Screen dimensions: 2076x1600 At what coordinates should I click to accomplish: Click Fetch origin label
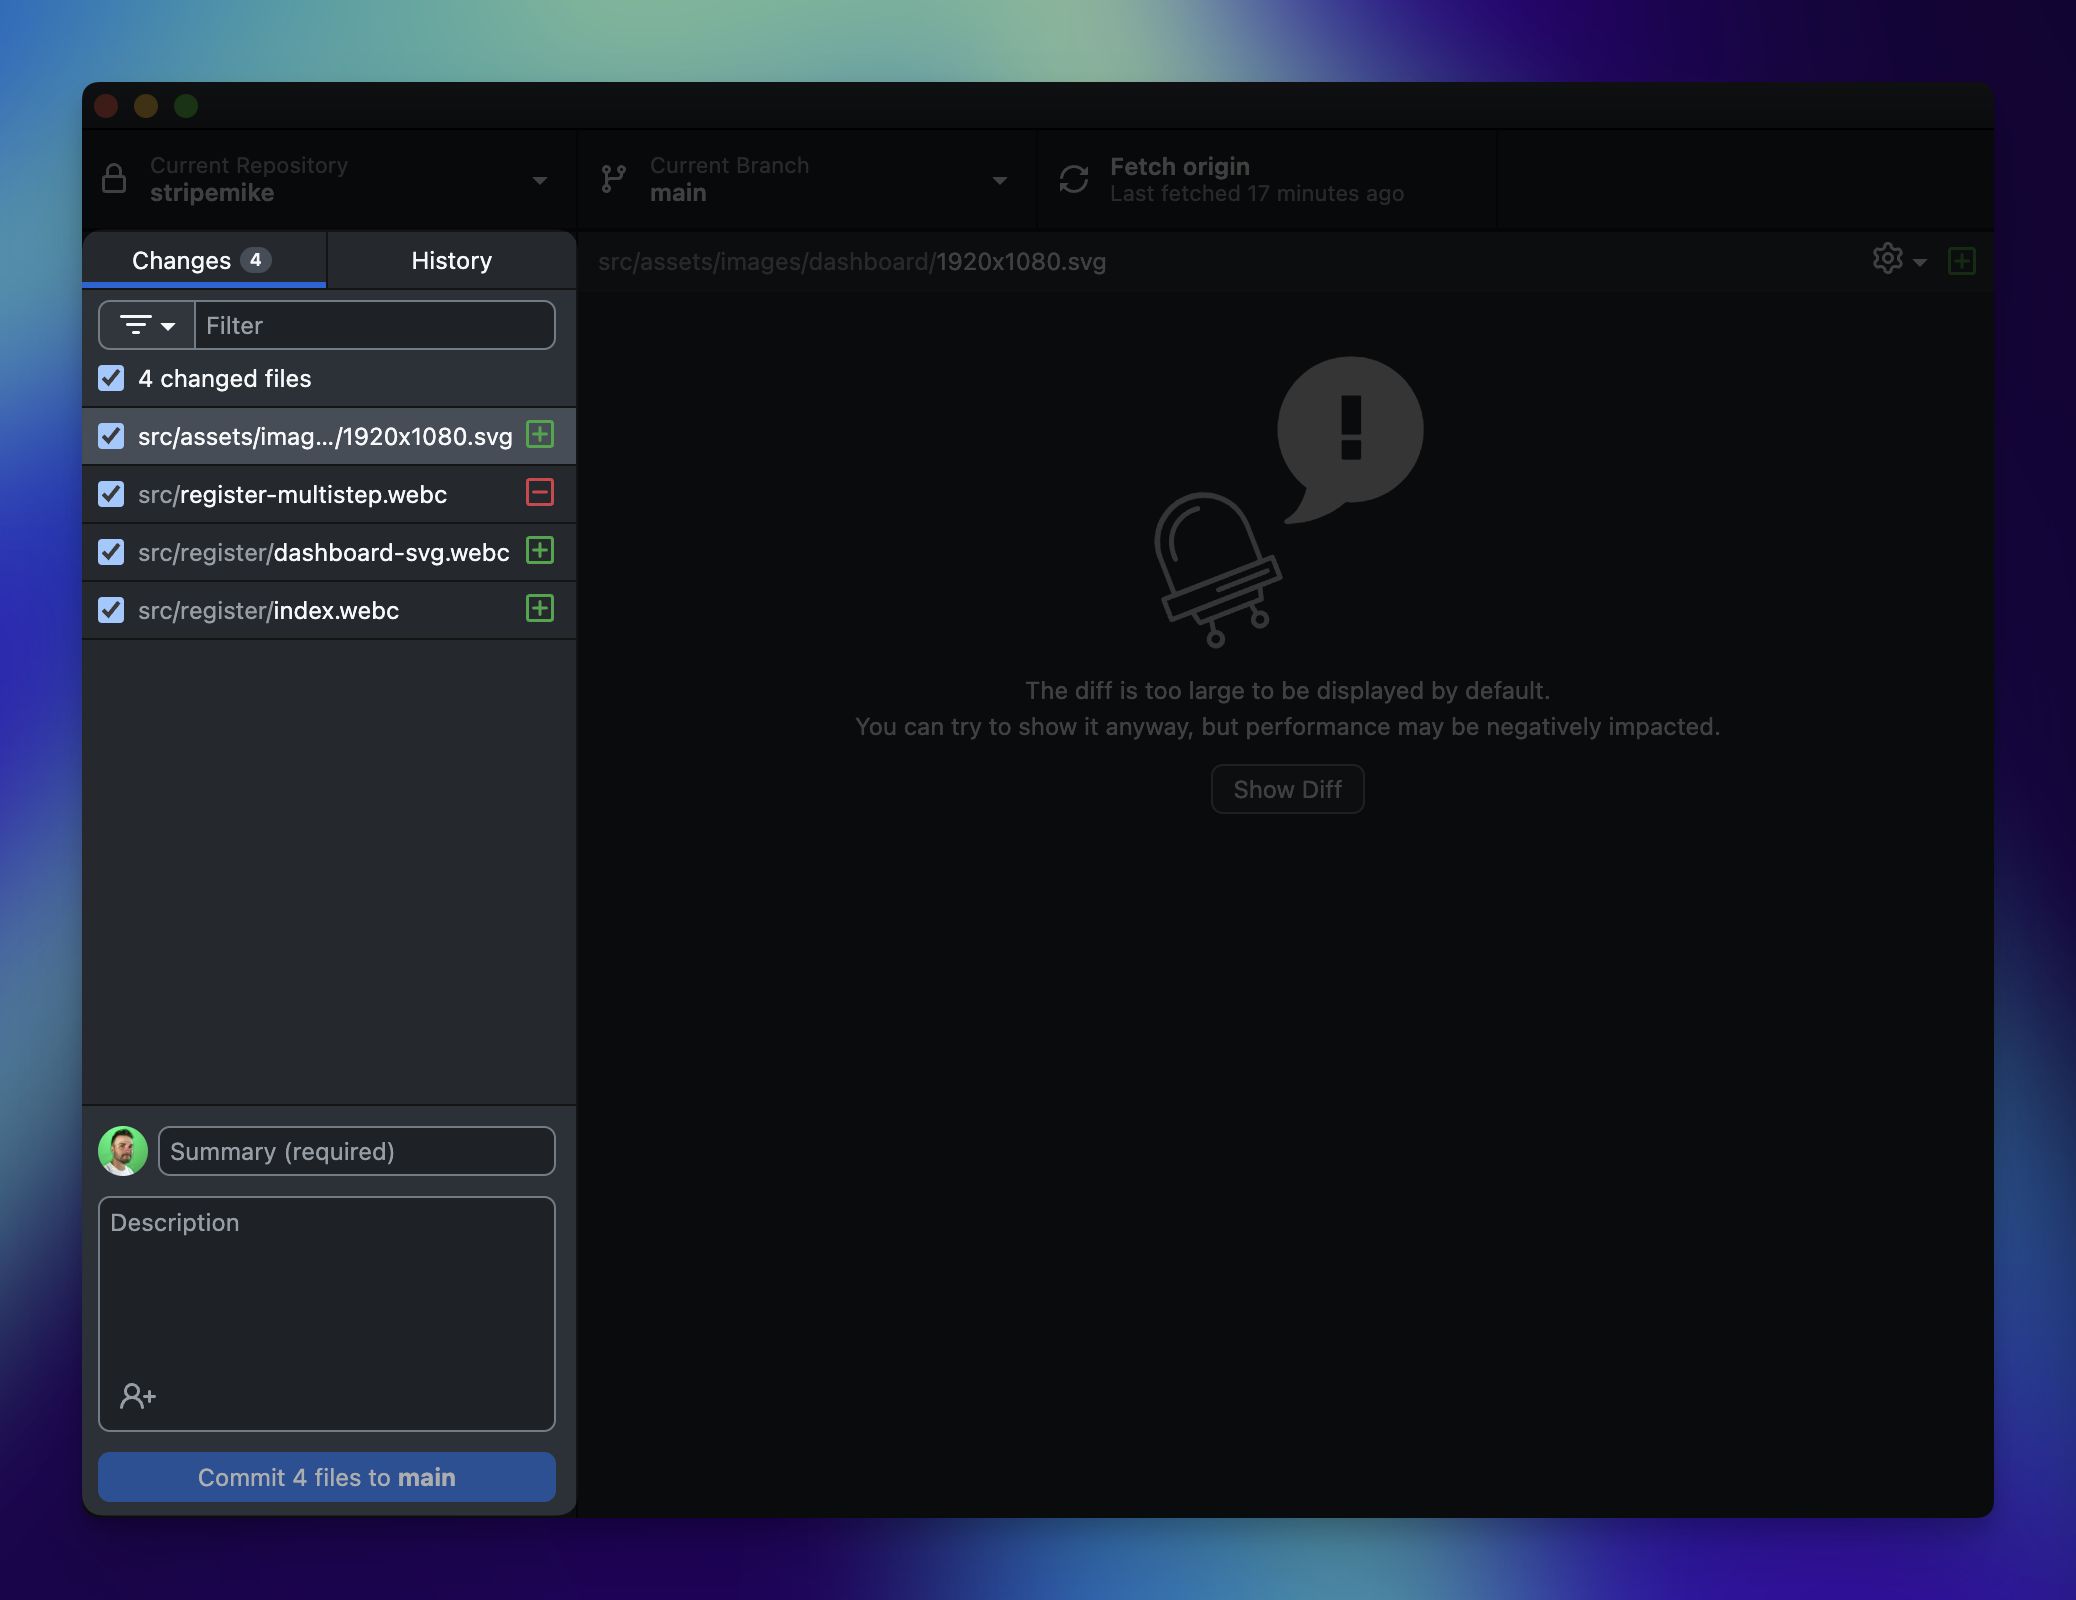tap(1180, 166)
